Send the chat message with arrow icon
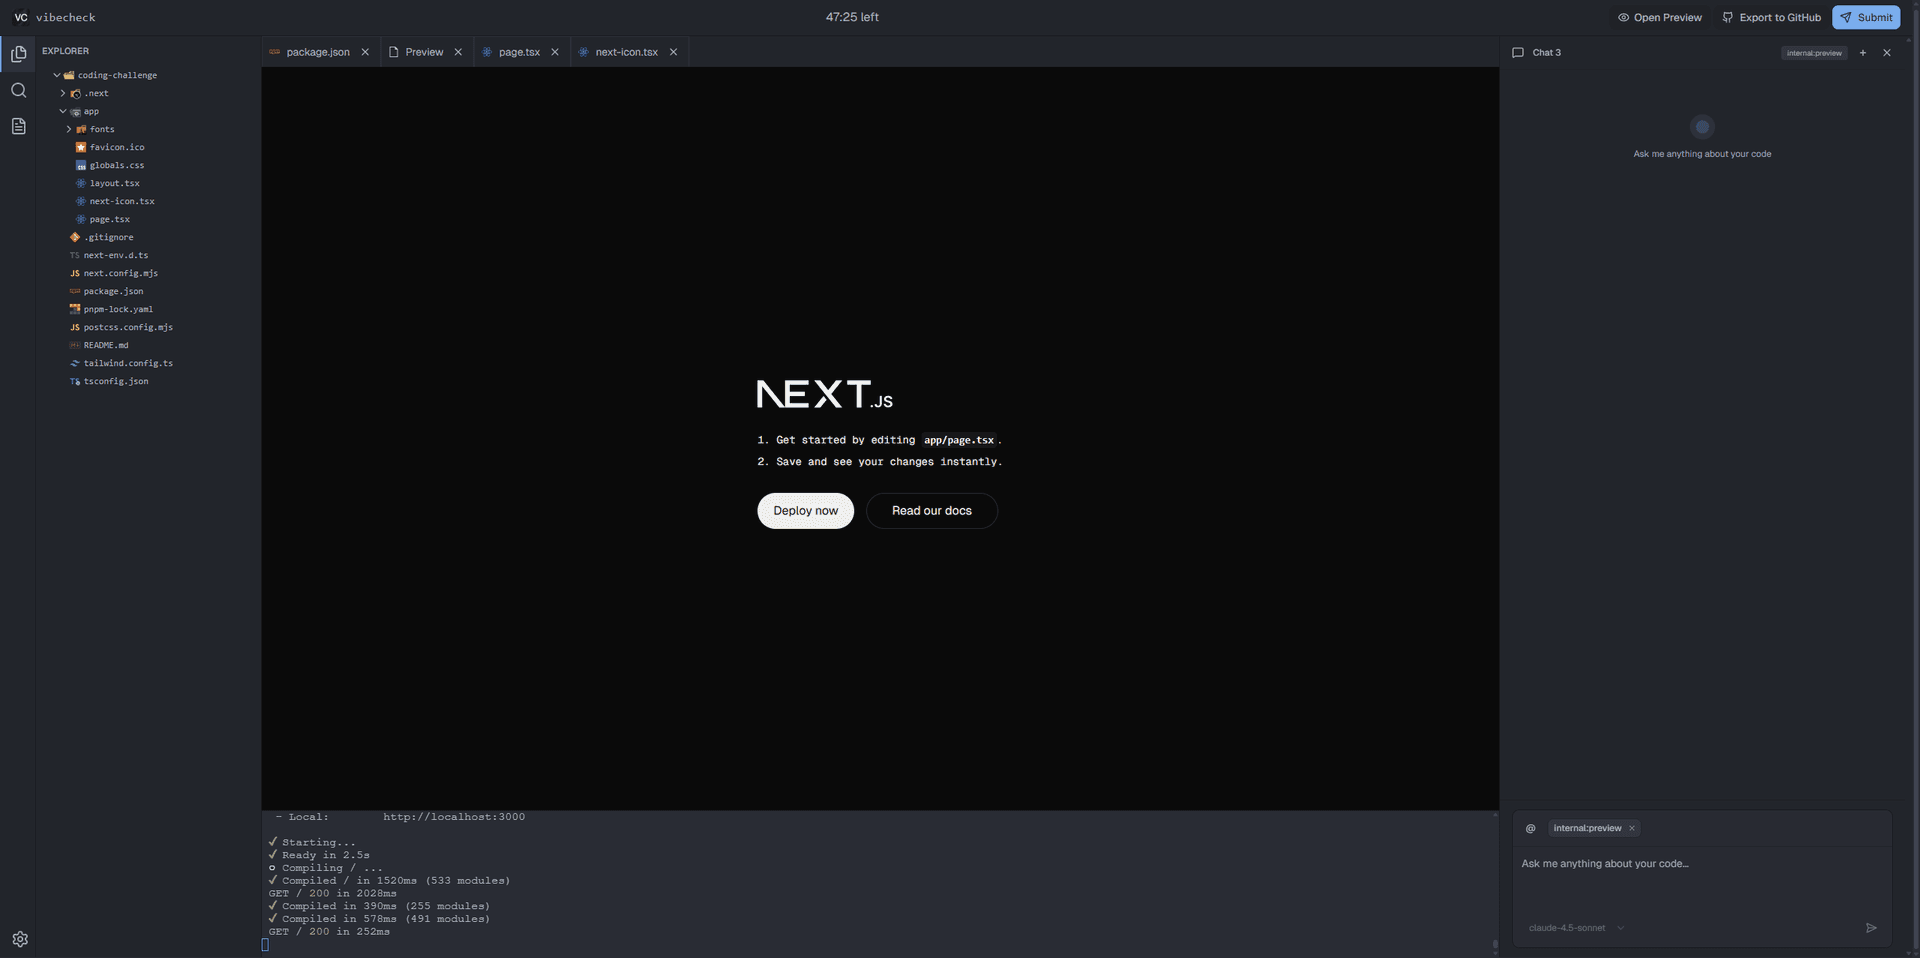The width and height of the screenshot is (1920, 958). (x=1871, y=928)
